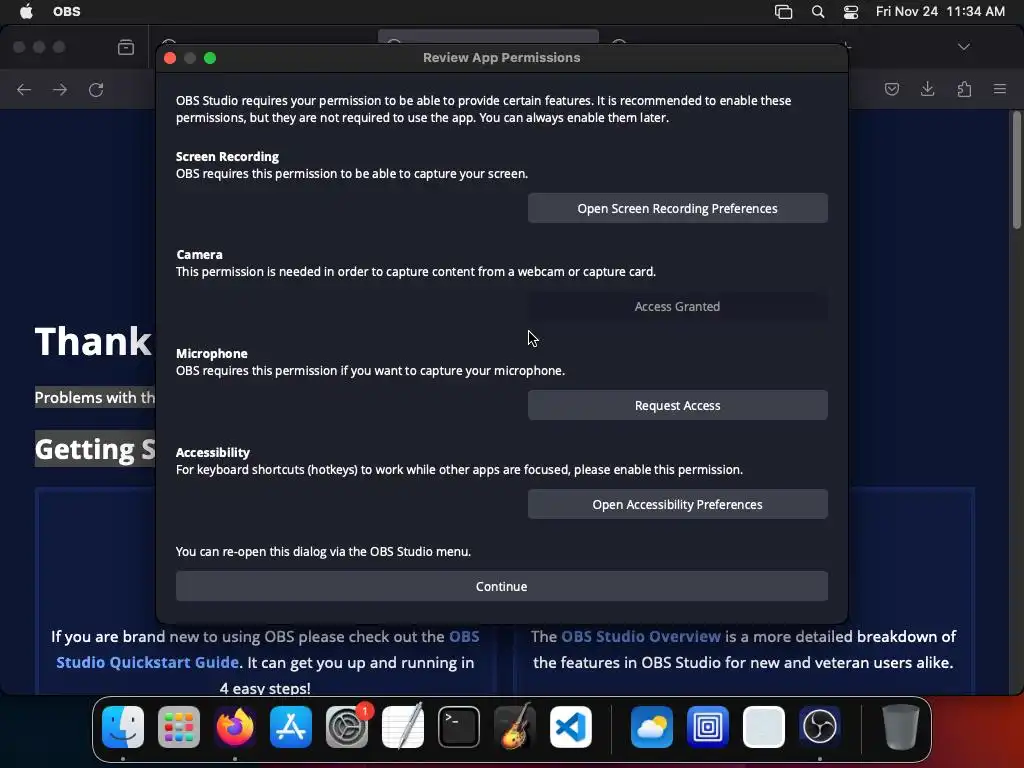Open Launchpad from the Dock
The image size is (1024, 768).
pyautogui.click(x=179, y=727)
